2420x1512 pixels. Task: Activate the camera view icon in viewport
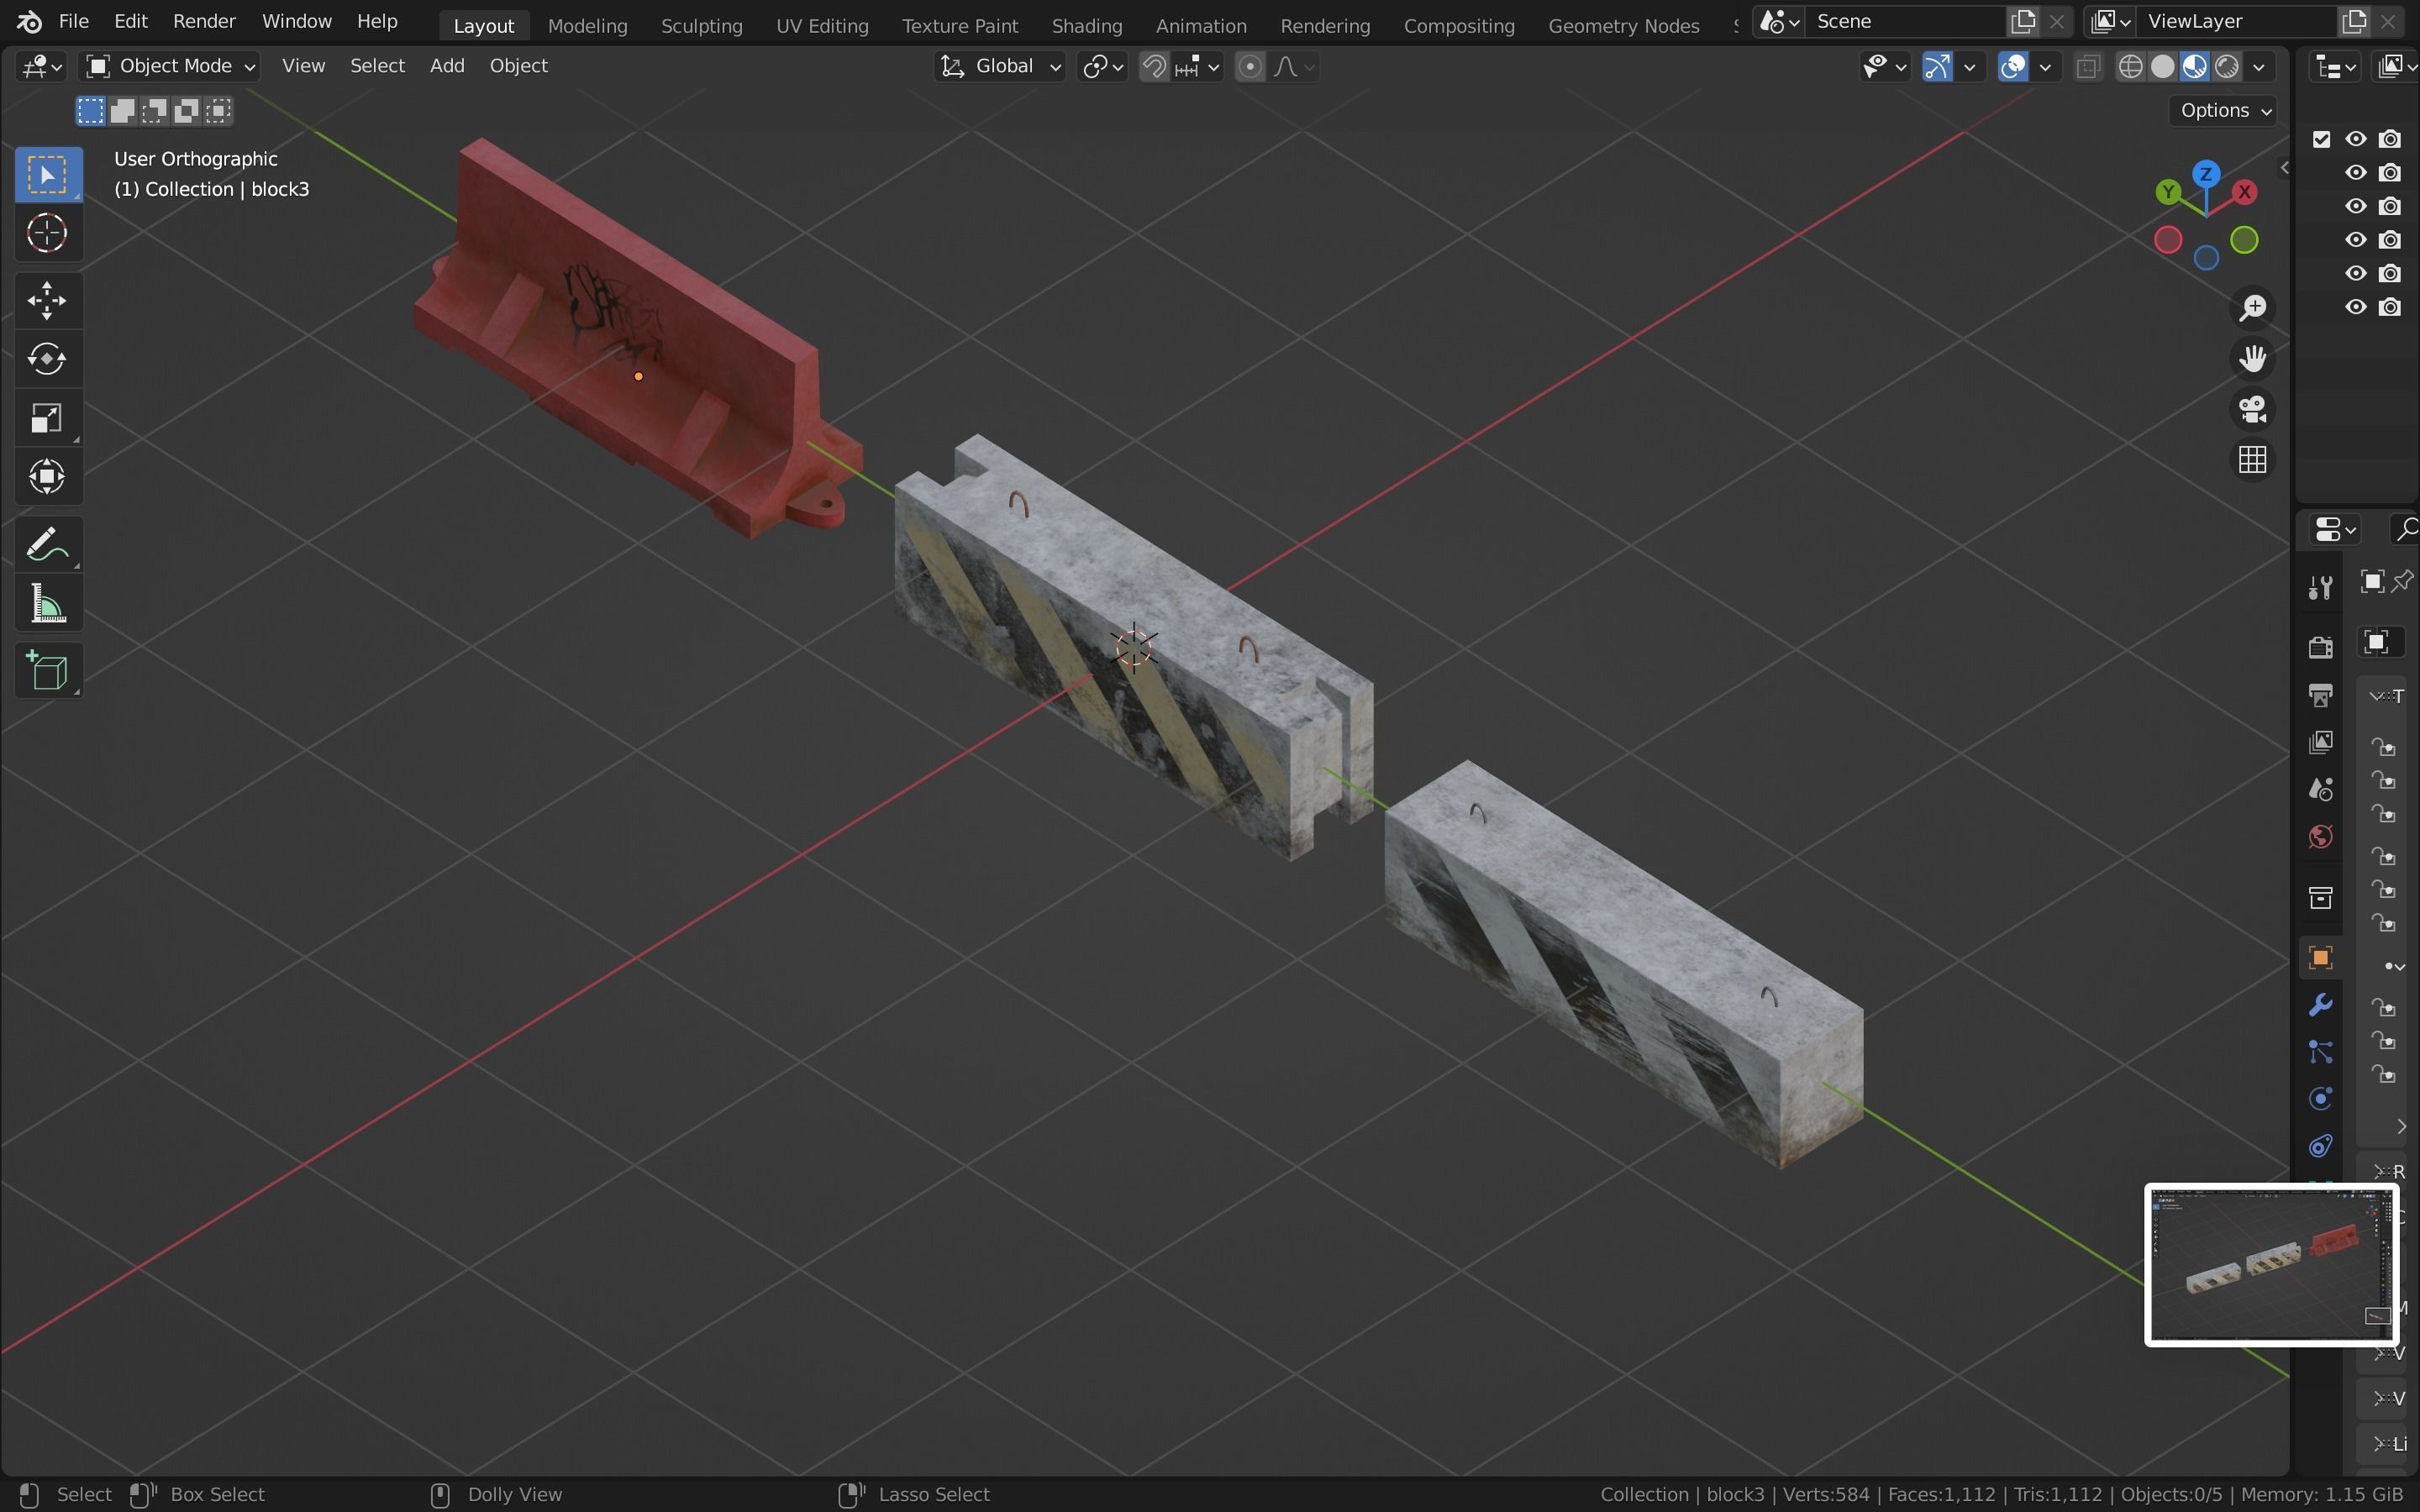tap(2252, 410)
